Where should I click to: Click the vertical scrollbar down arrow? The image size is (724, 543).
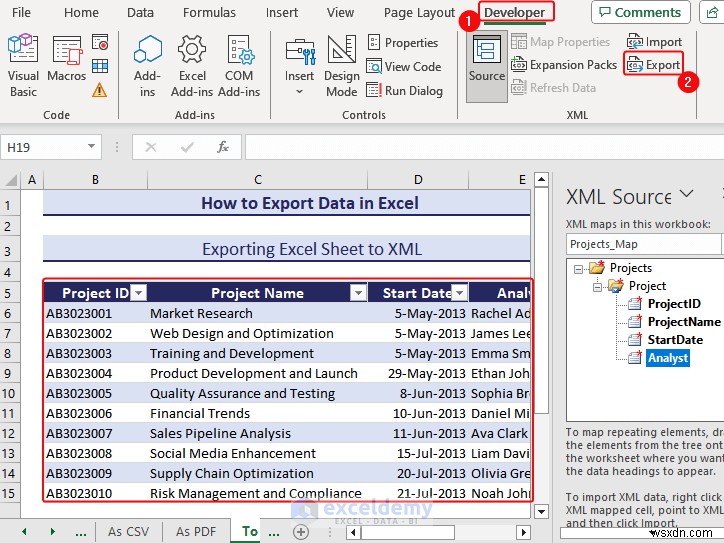pyautogui.click(x=541, y=511)
